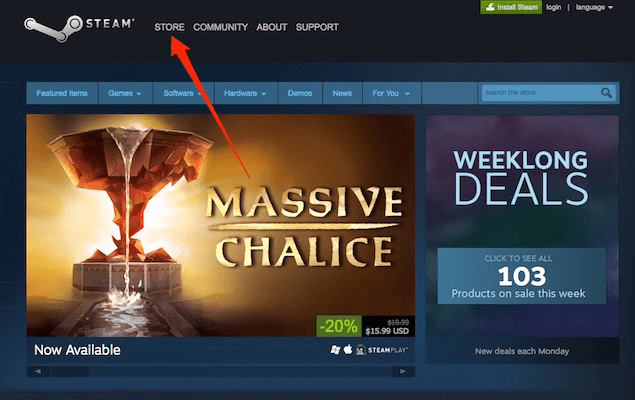
Task: Click the Windows platform icon
Action: pos(335,350)
